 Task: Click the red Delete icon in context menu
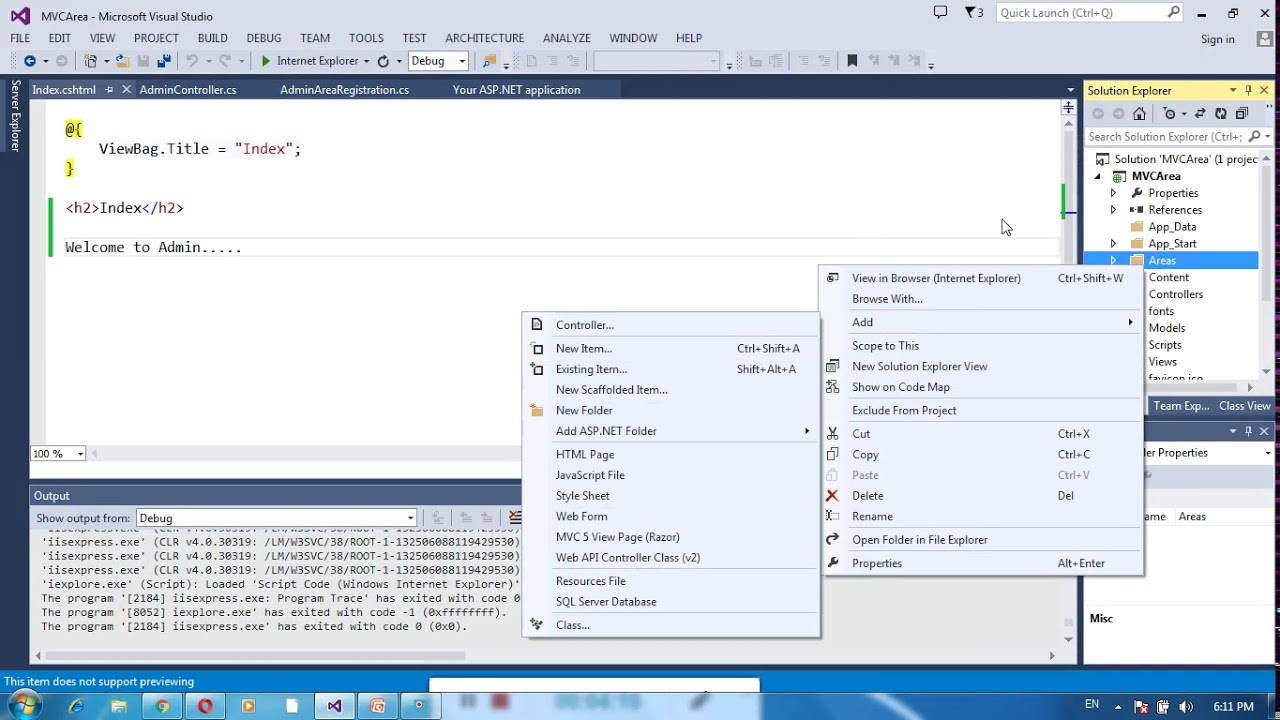point(832,496)
